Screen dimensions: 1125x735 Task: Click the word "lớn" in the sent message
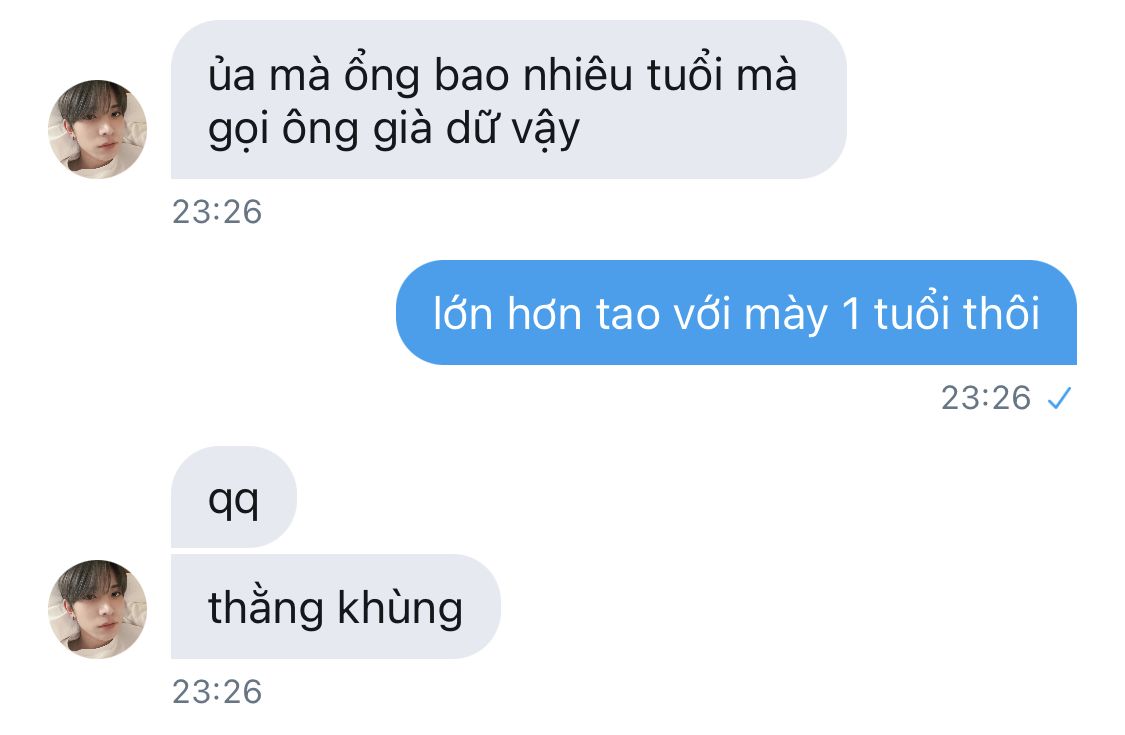pyautogui.click(x=463, y=314)
